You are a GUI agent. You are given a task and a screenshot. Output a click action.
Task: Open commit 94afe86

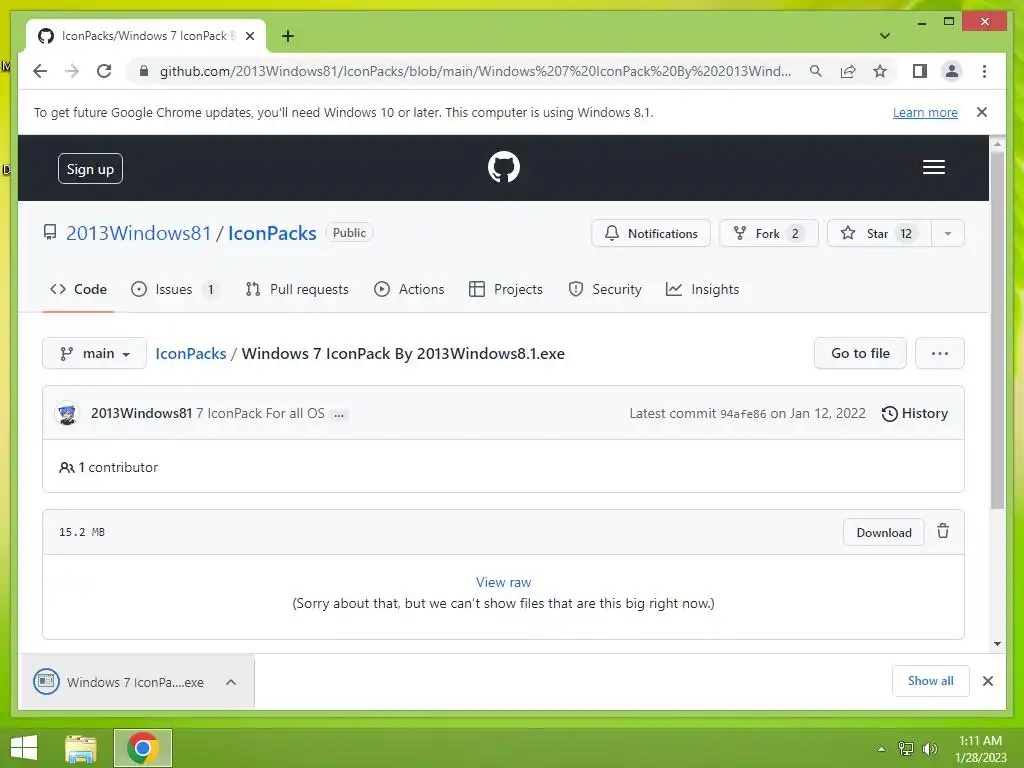click(x=743, y=414)
